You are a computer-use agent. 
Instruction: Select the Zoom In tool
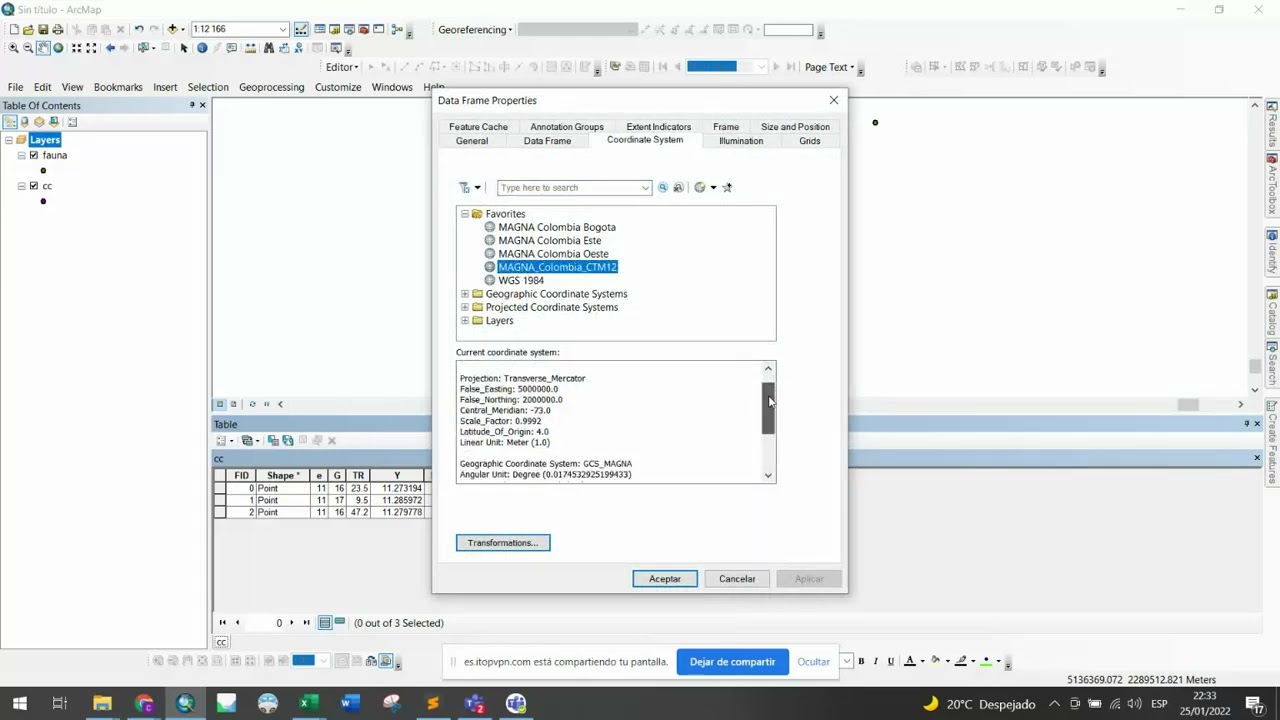coord(14,48)
